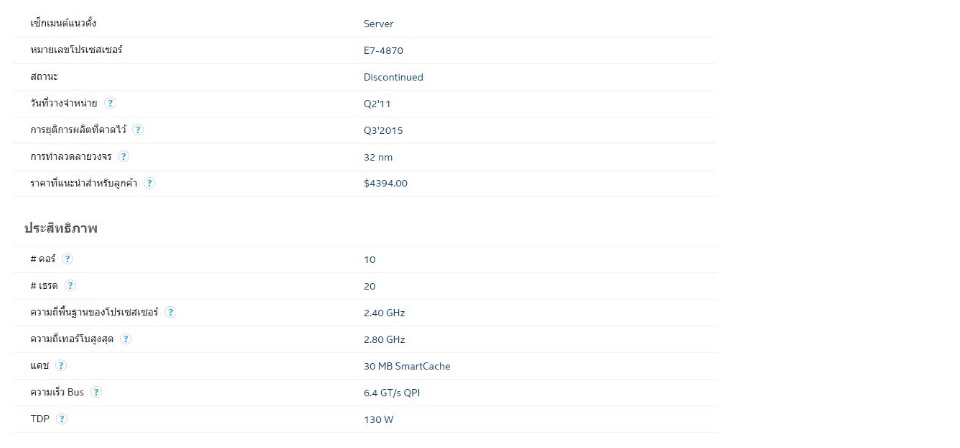Screen dimensions: 960x448
Task: Click the help icon for # คอร์
Action: pyautogui.click(x=67, y=258)
